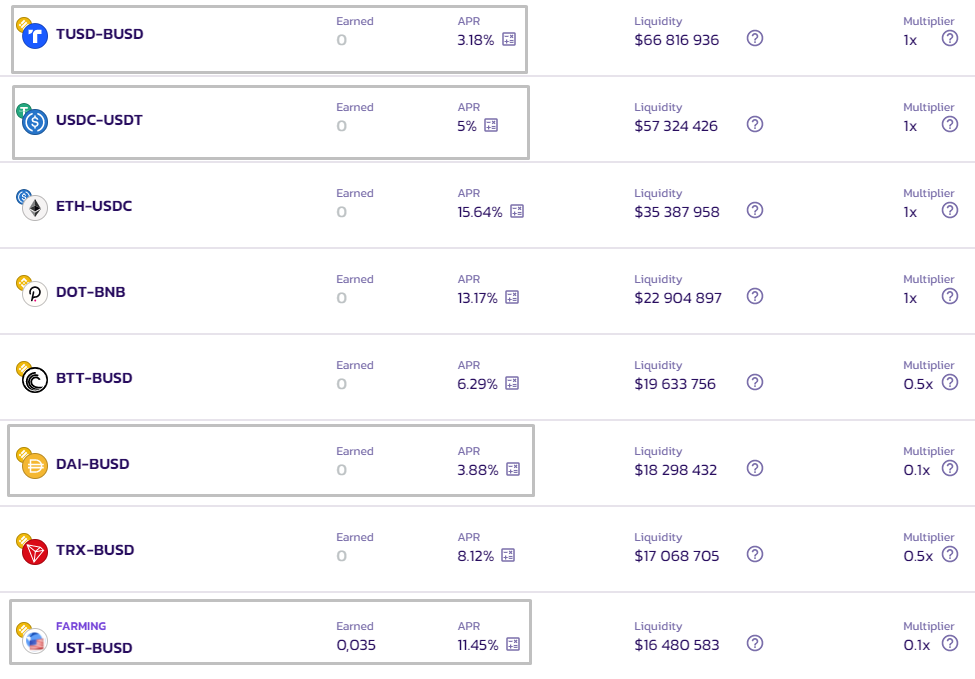
Task: Click the ETH-USDC pair name
Action: click(94, 206)
